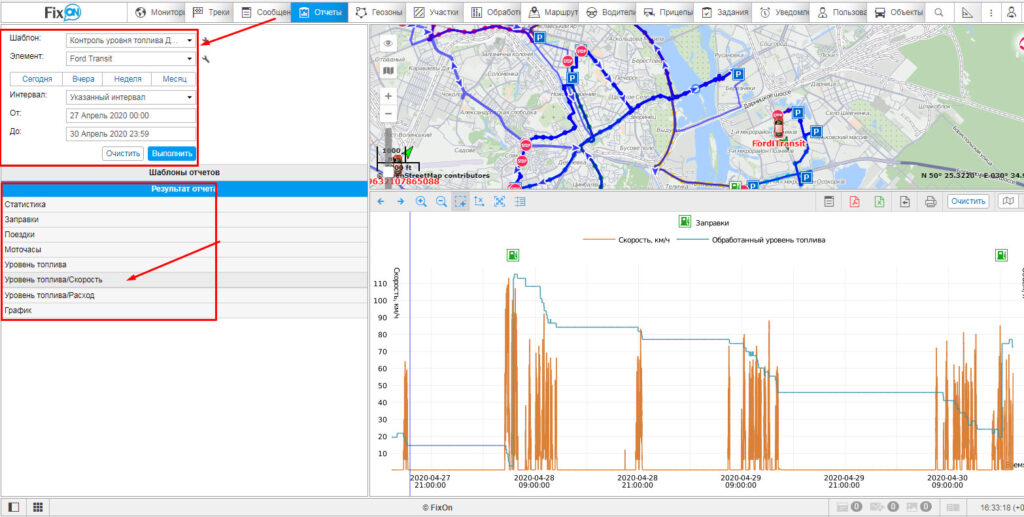The width and height of the screenshot is (1024, 517).
Task: Open the search magnifier in top bar
Action: tap(938, 13)
